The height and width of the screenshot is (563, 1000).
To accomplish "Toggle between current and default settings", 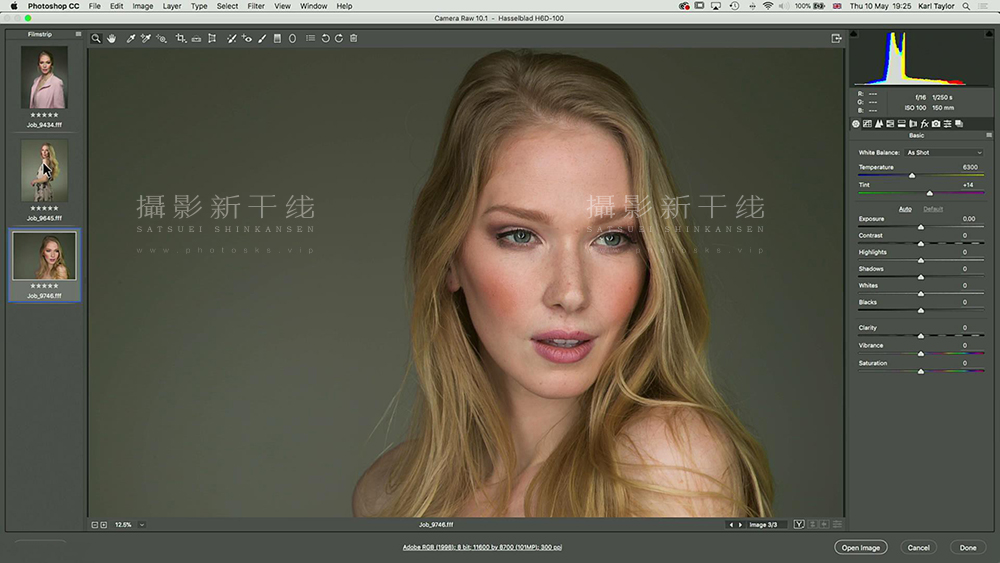I will 837,525.
